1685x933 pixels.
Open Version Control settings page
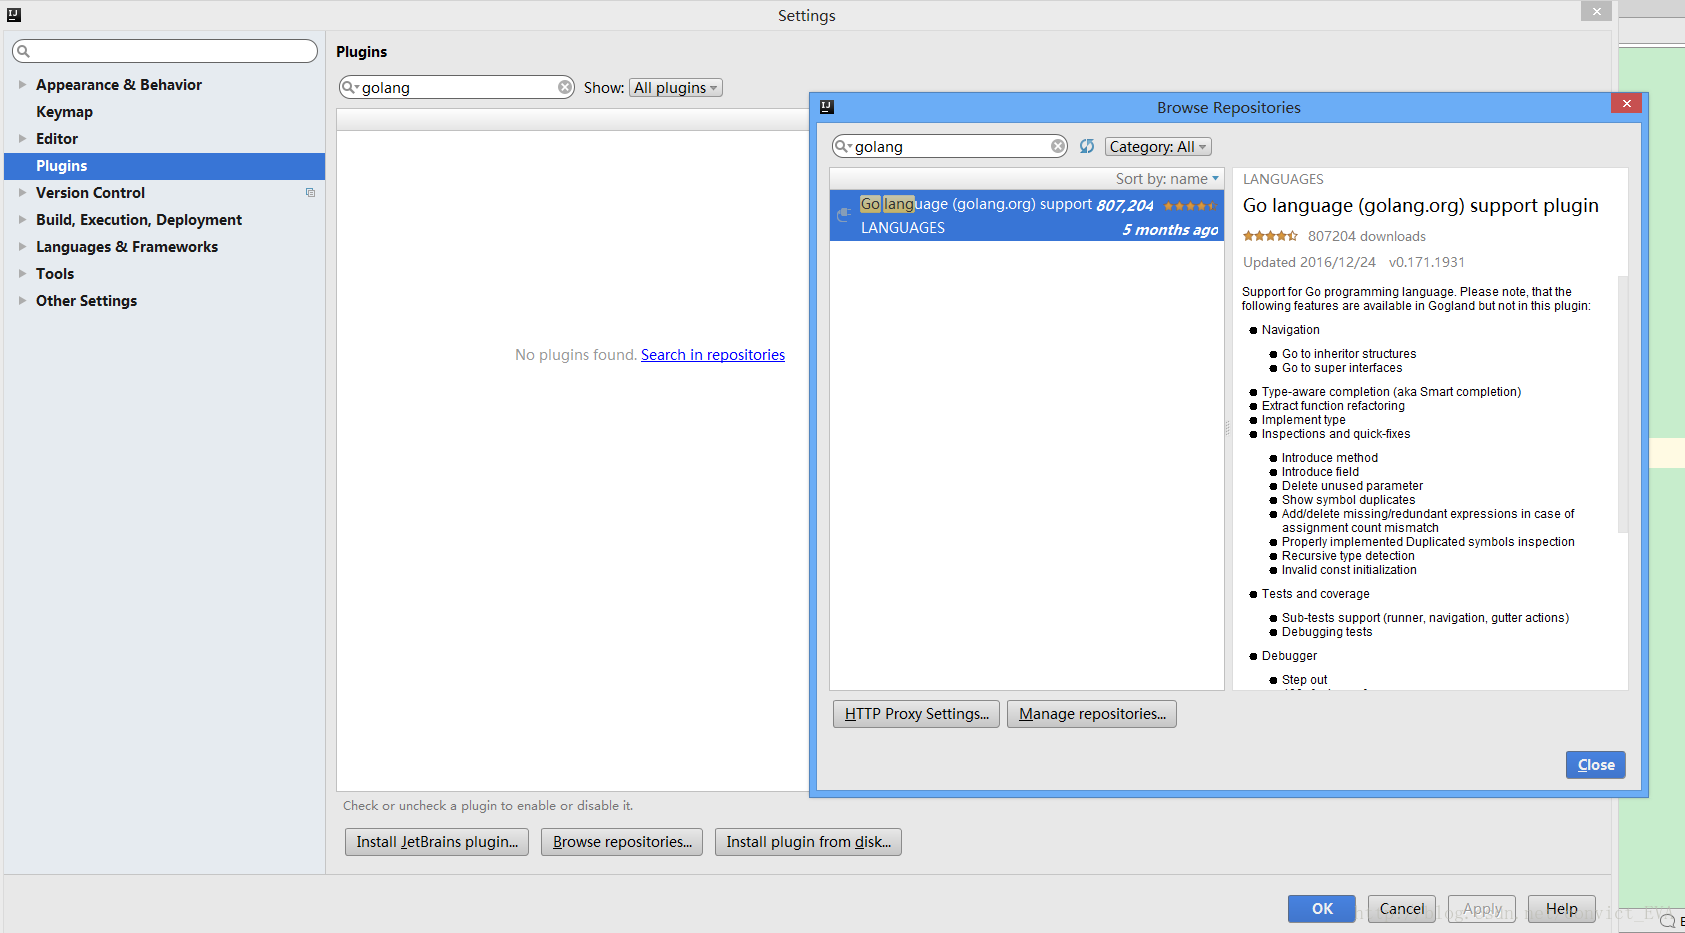(90, 193)
